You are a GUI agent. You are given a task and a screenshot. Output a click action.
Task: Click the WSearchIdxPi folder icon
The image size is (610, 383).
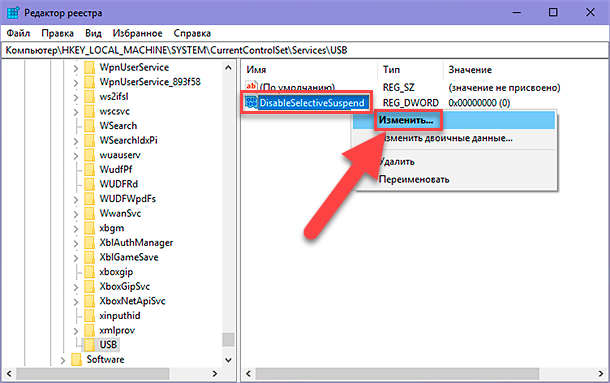(89, 140)
